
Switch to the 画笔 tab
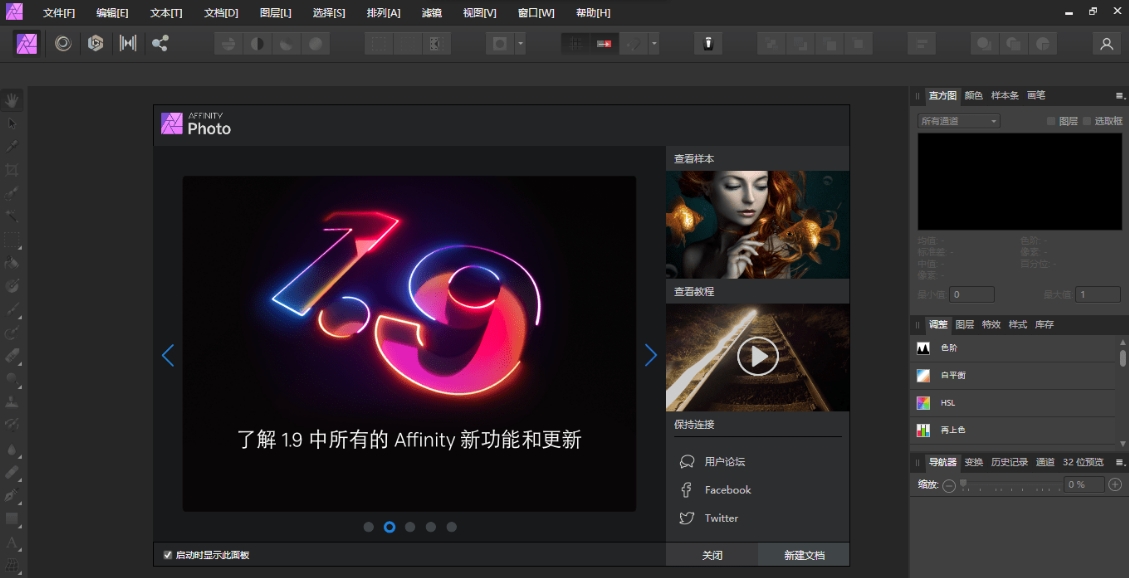[x=1036, y=95]
